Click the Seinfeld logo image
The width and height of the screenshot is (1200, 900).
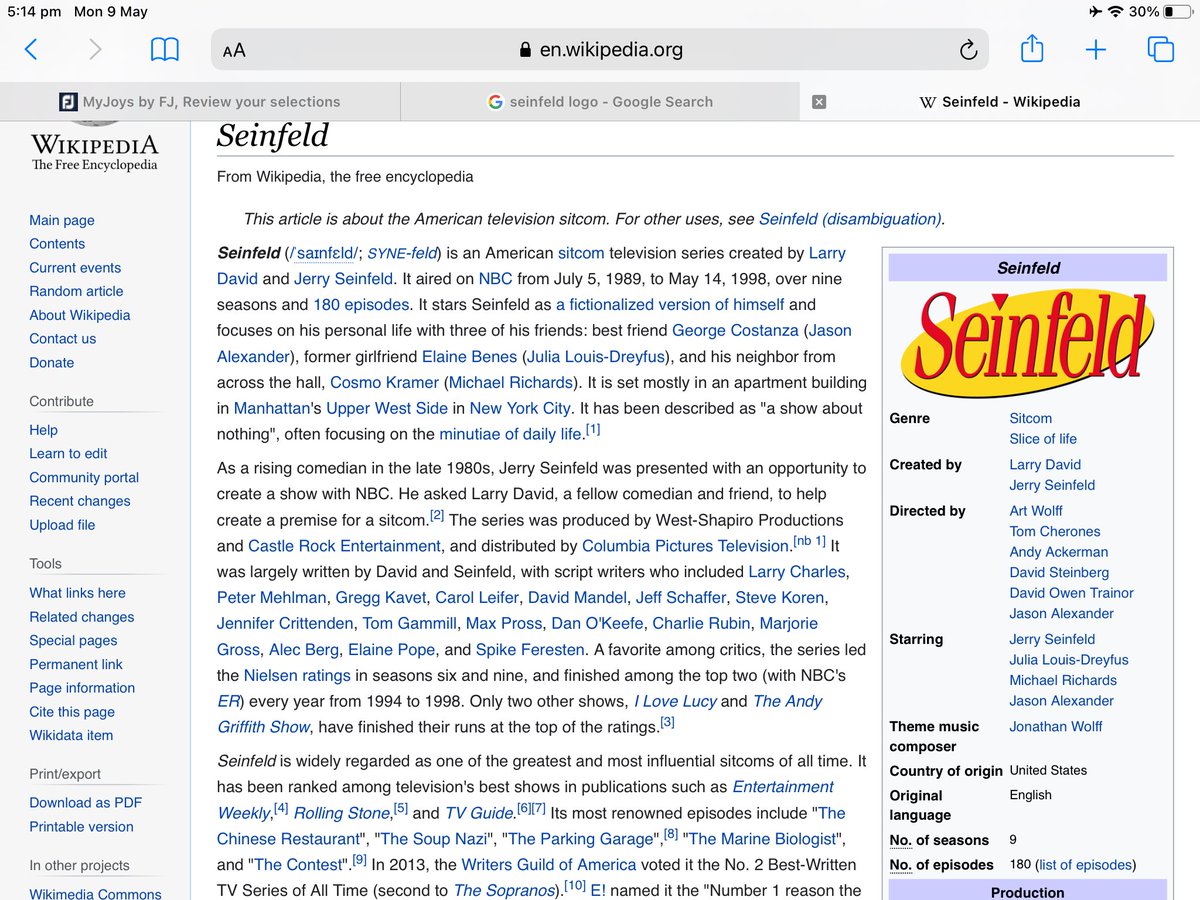[1027, 343]
